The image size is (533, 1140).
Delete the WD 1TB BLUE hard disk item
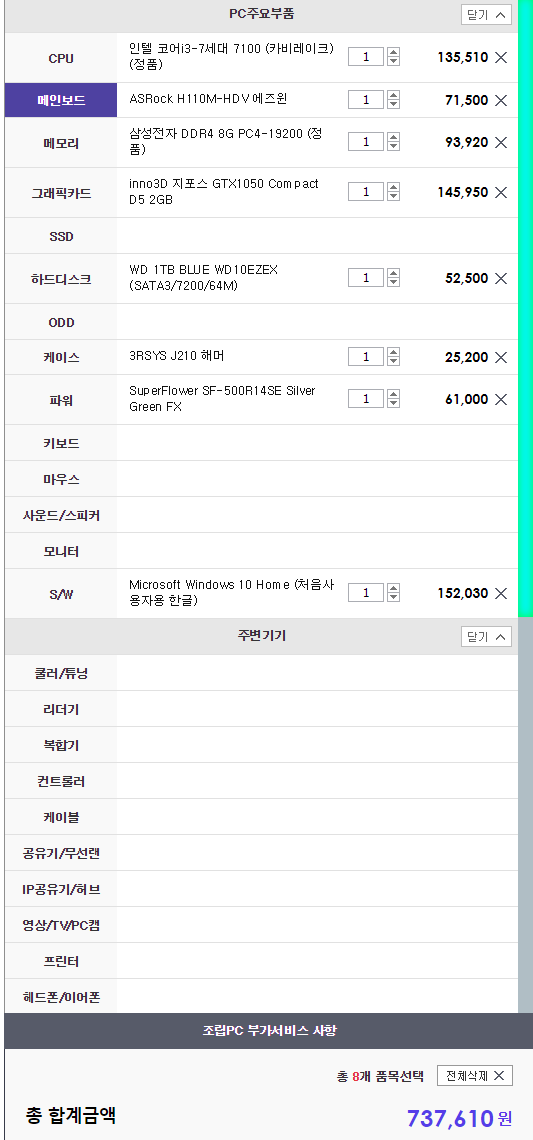click(501, 278)
